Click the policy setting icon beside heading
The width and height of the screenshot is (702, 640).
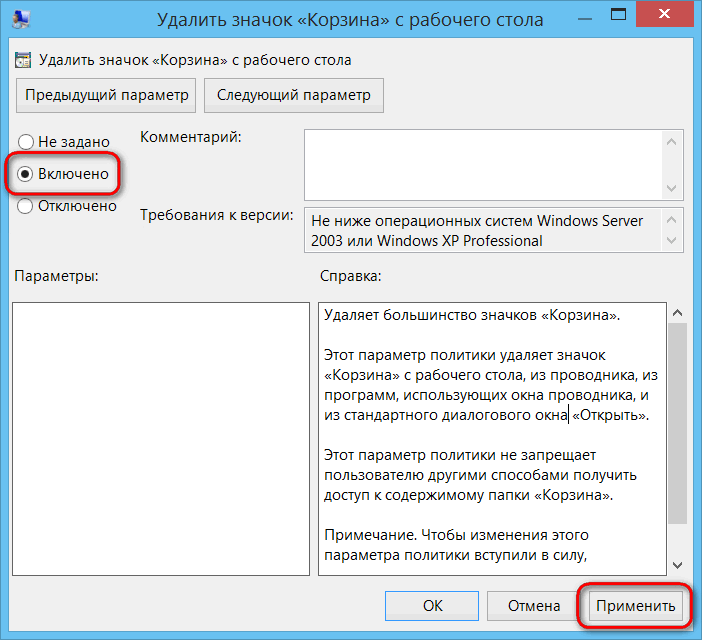(x=23, y=60)
